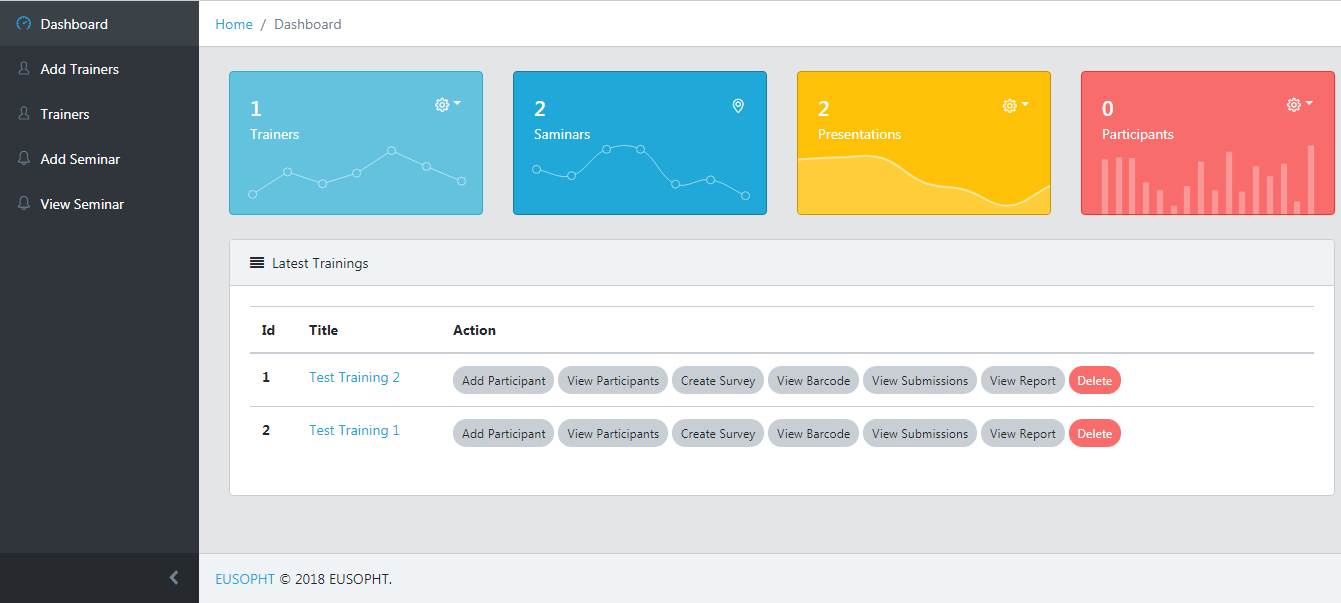Viewport: 1341px width, 603px height.
Task: Go to the Trainers sidebar menu item
Action: 65,114
